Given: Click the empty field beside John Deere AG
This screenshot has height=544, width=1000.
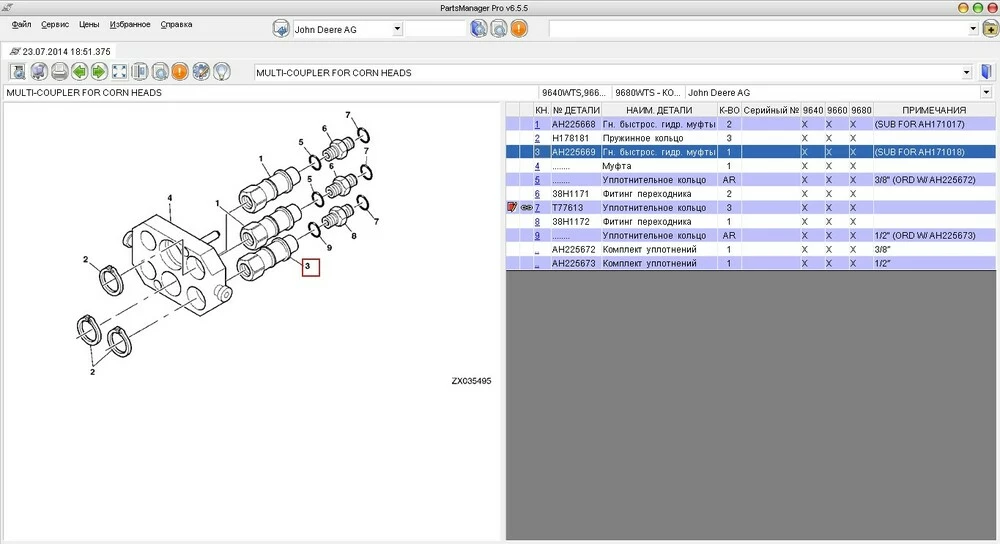Looking at the screenshot, I should tap(435, 29).
